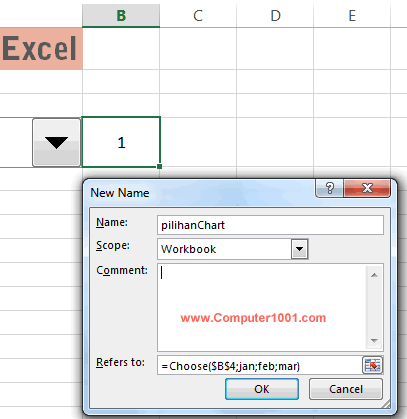
Task: Click the Excel title cell
Action: [x=41, y=49]
